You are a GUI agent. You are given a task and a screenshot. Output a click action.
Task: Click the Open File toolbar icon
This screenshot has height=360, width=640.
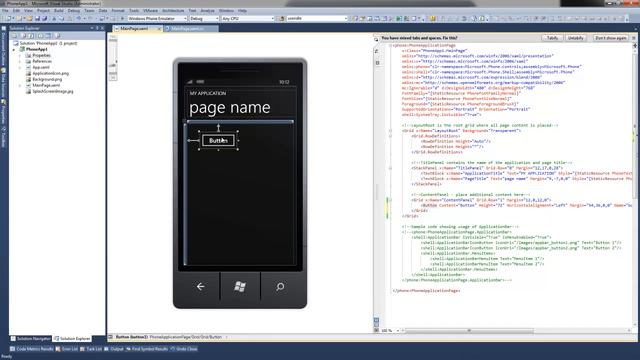click(x=29, y=18)
